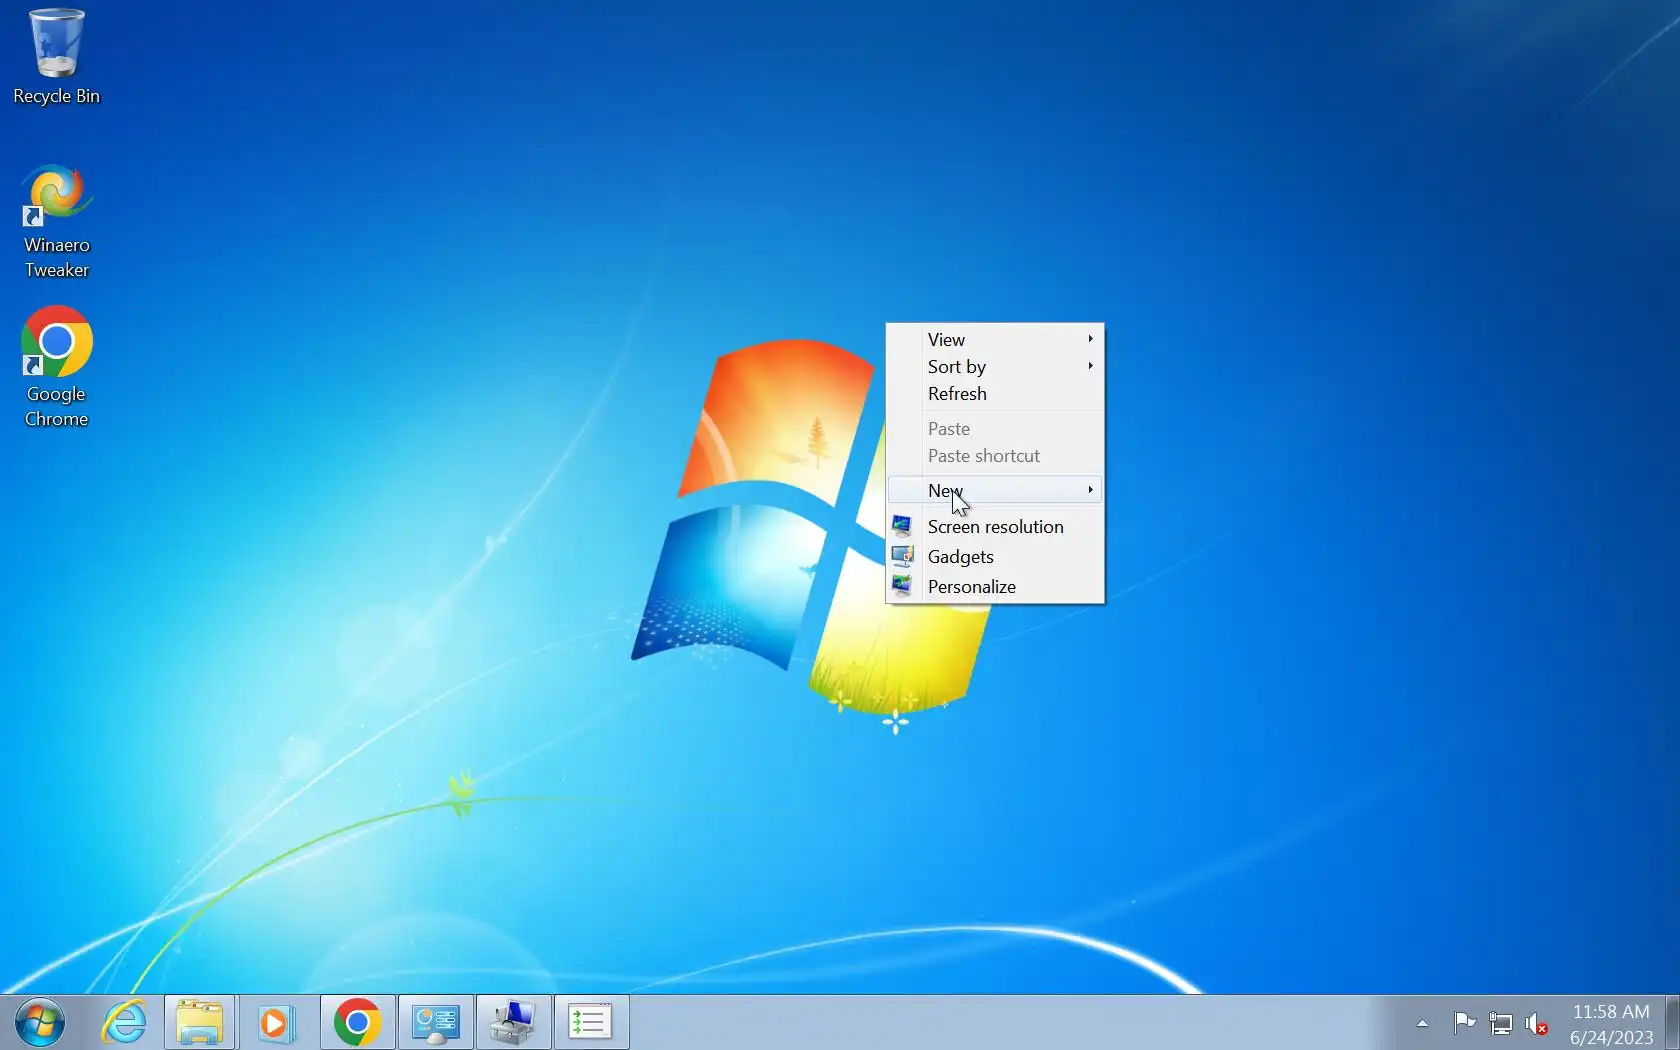1680x1050 pixels.
Task: Open the Action Center flag icon
Action: point(1465,1022)
